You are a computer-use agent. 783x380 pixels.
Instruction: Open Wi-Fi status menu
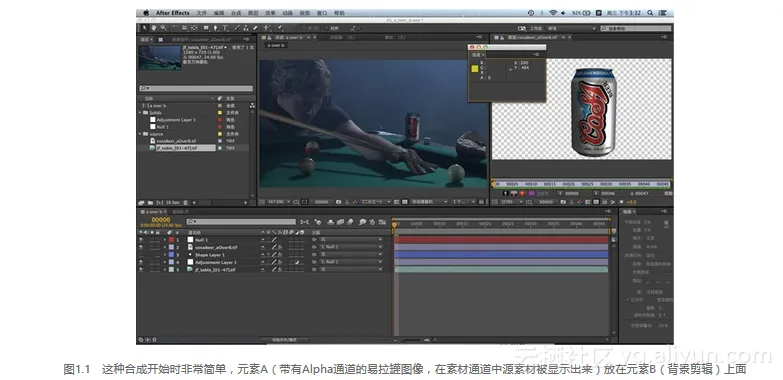pos(553,13)
